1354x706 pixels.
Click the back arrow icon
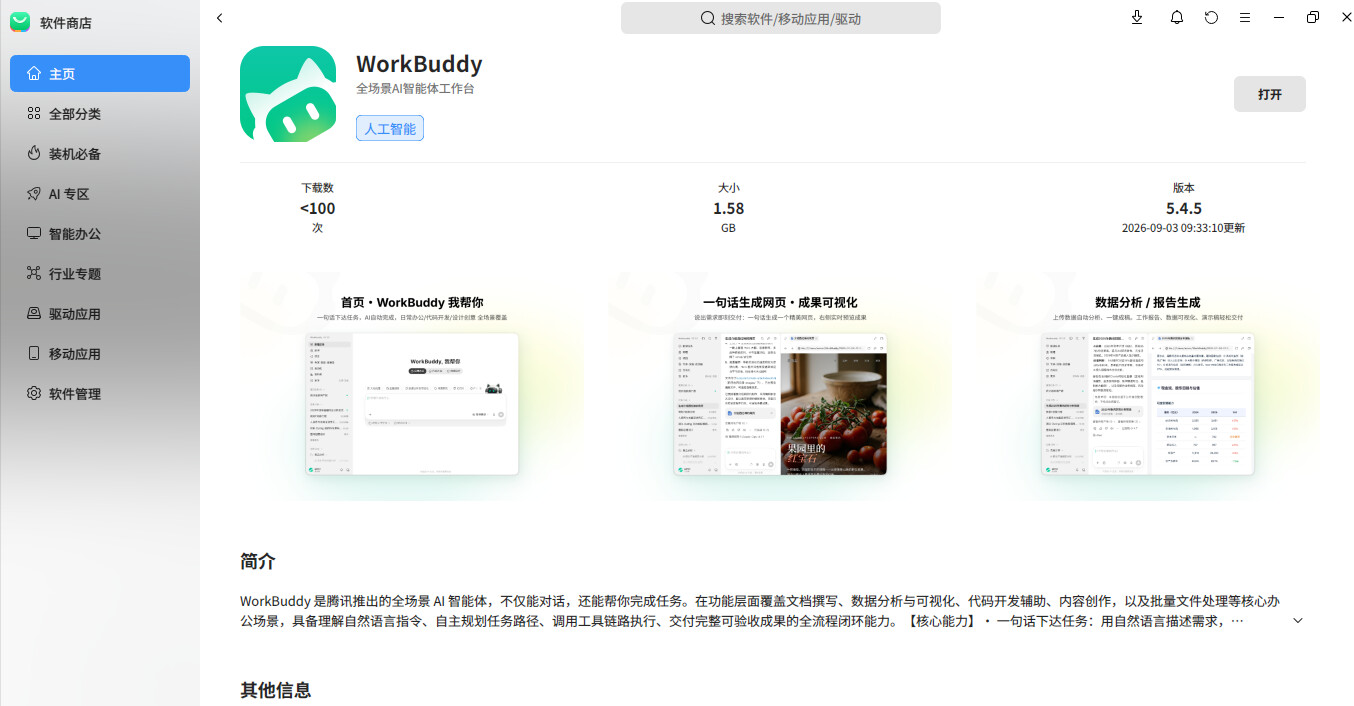tap(220, 18)
